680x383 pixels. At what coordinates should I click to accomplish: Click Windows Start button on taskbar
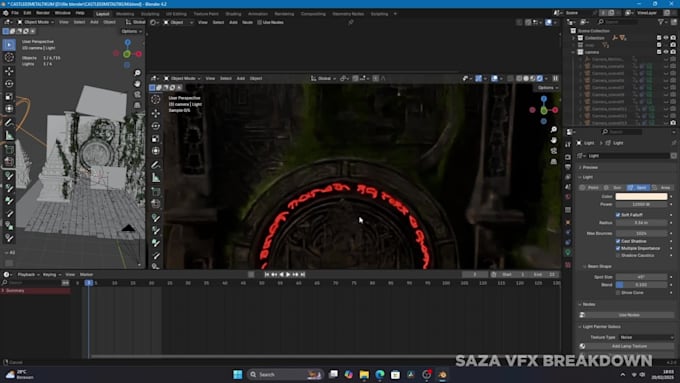point(238,374)
